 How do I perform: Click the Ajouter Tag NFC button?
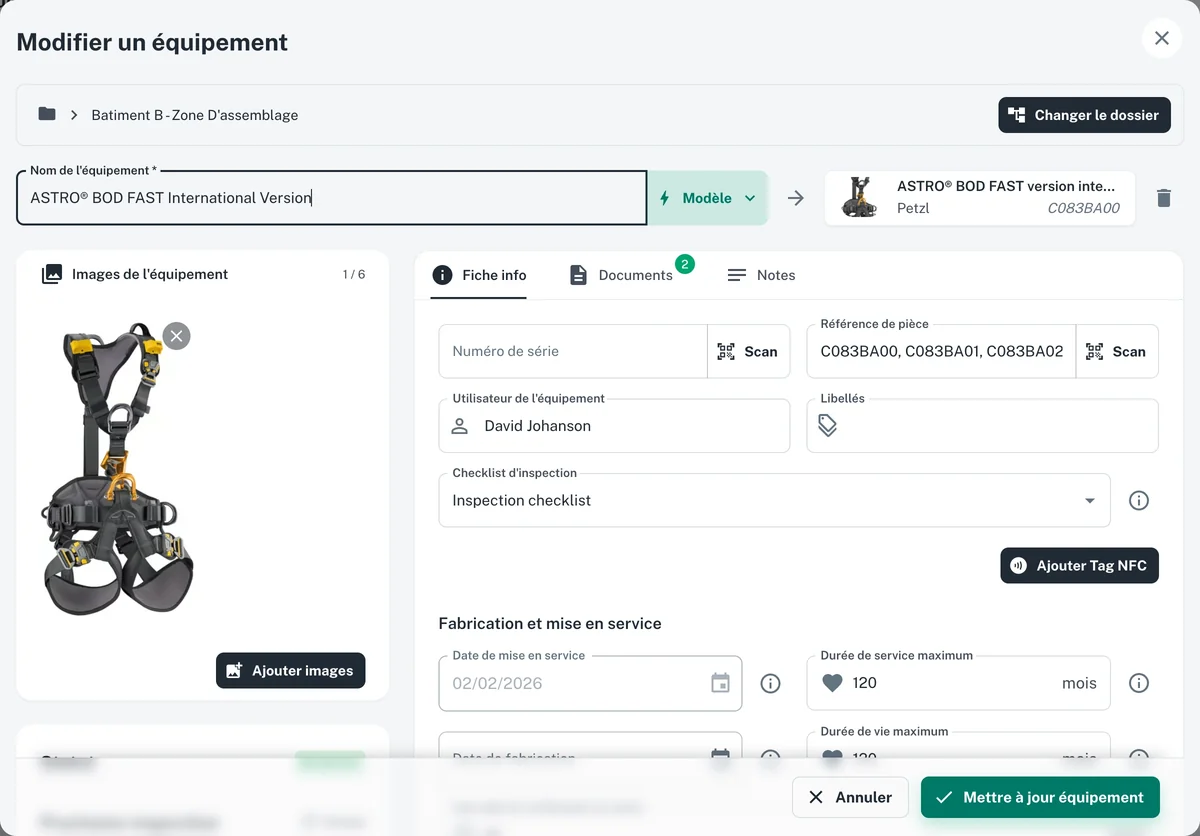point(1079,565)
